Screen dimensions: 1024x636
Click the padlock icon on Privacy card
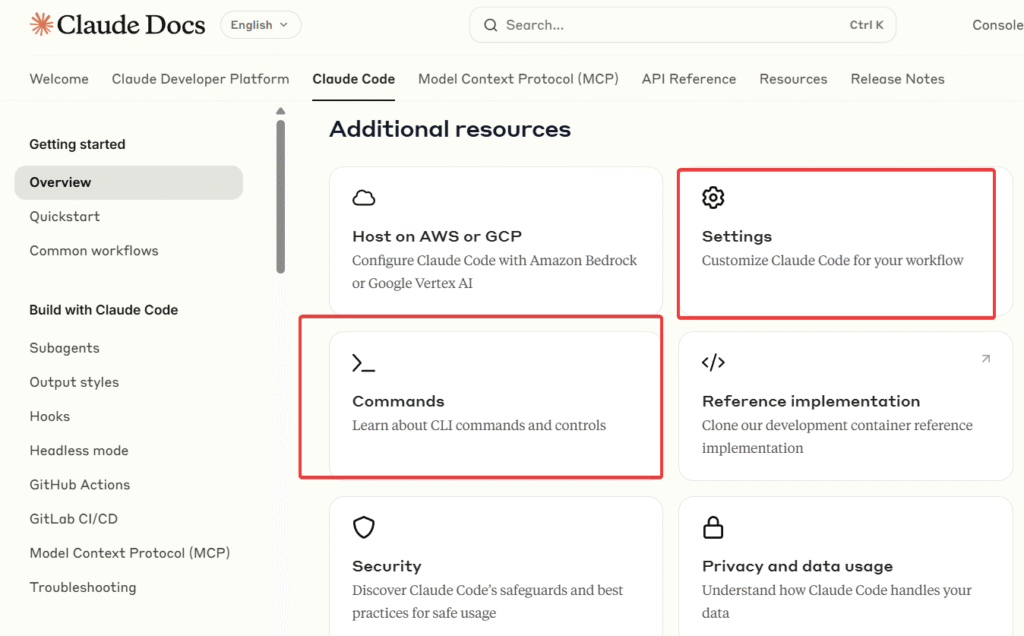[713, 527]
